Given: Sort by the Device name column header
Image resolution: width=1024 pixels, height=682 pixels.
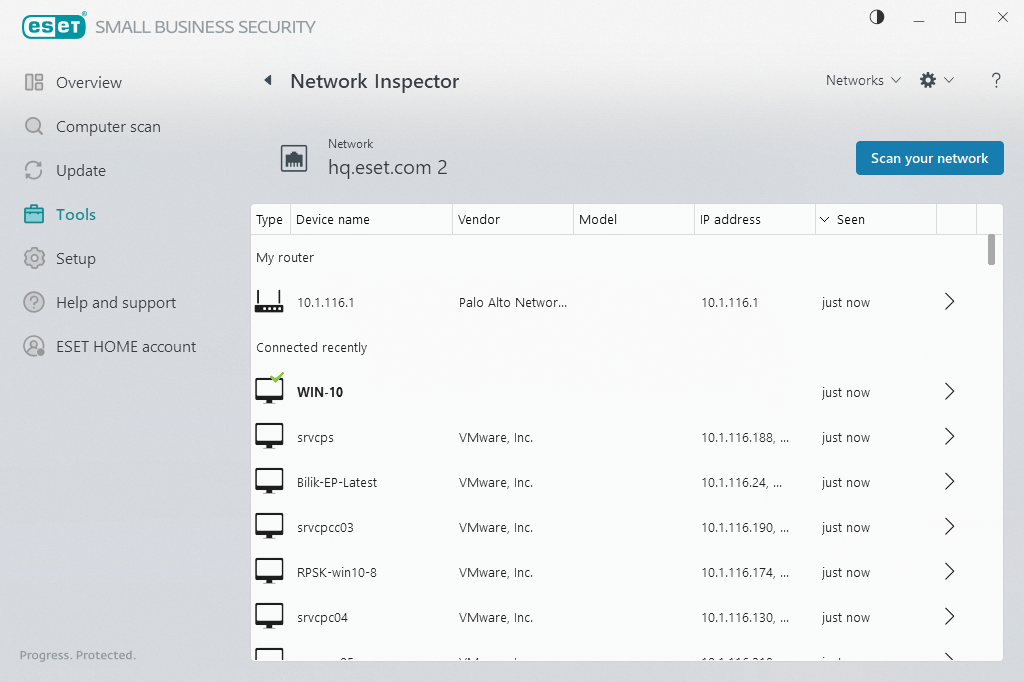Looking at the screenshot, I should click(x=333, y=220).
